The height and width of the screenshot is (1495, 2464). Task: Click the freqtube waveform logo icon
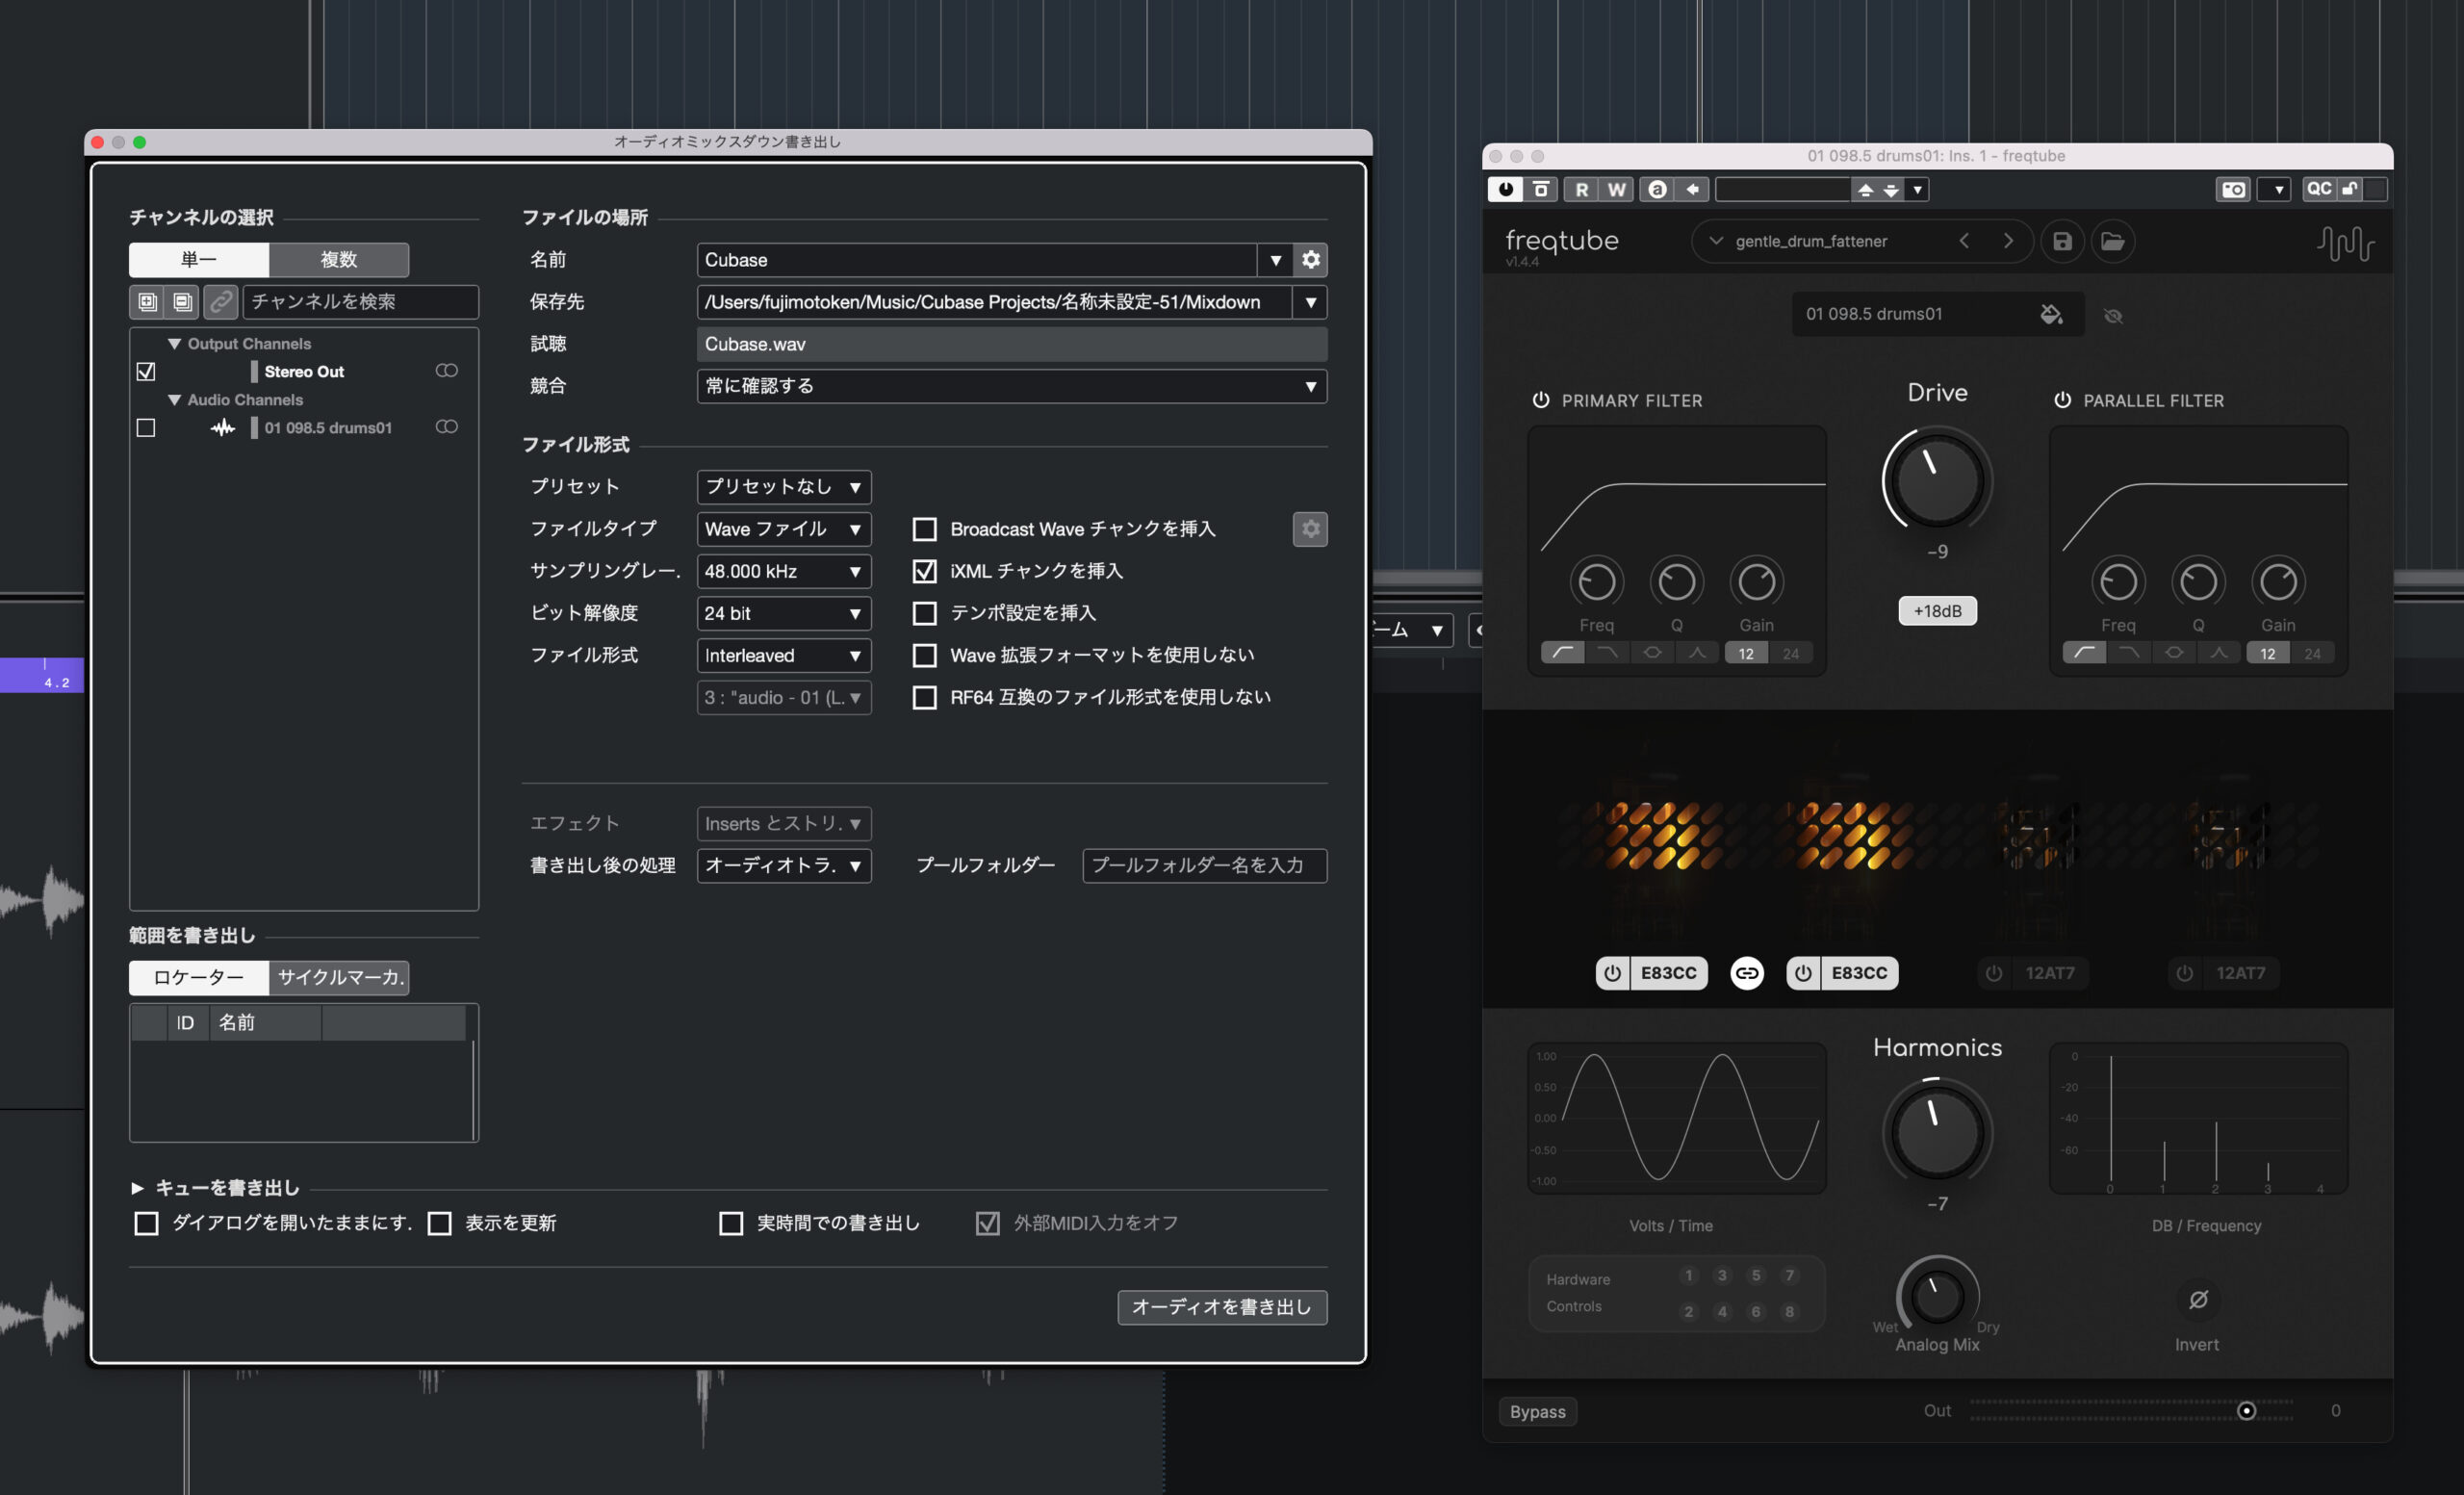pos(2345,243)
